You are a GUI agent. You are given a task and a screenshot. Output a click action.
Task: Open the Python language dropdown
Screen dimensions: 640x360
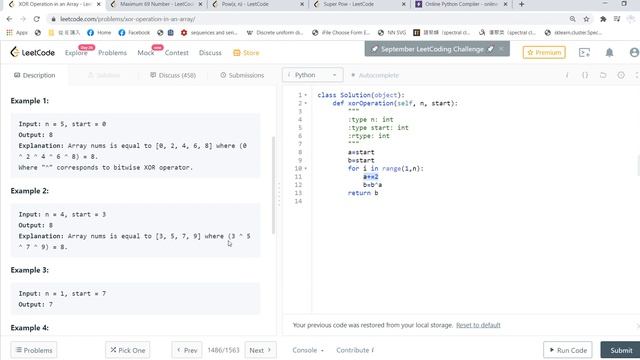click(313, 75)
